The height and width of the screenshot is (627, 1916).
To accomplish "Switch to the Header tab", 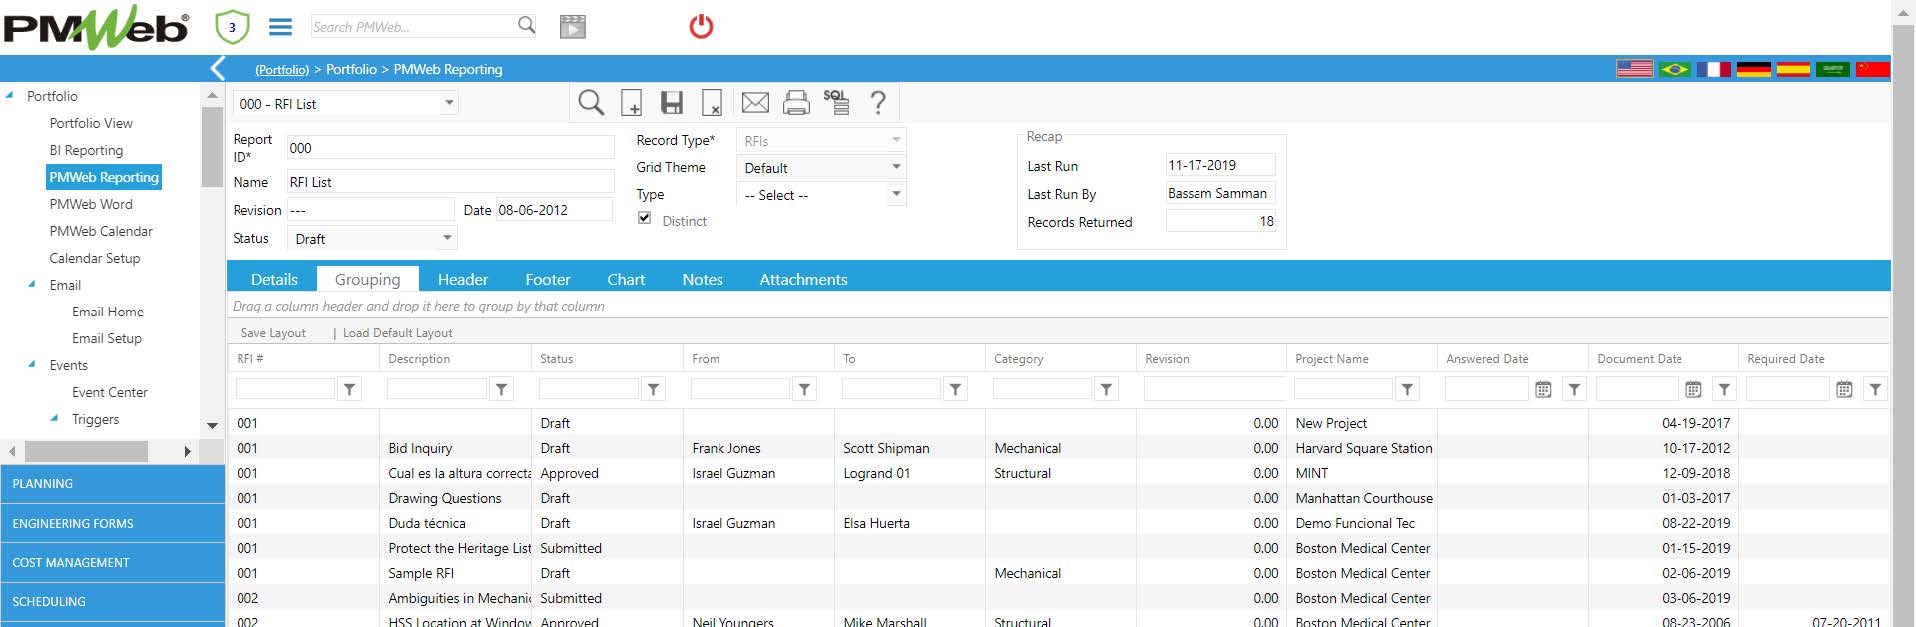I will (x=463, y=279).
